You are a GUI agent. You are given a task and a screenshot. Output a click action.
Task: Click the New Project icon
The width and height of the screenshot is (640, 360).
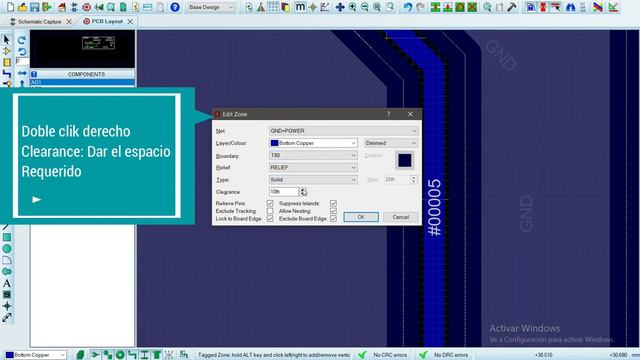point(10,7)
